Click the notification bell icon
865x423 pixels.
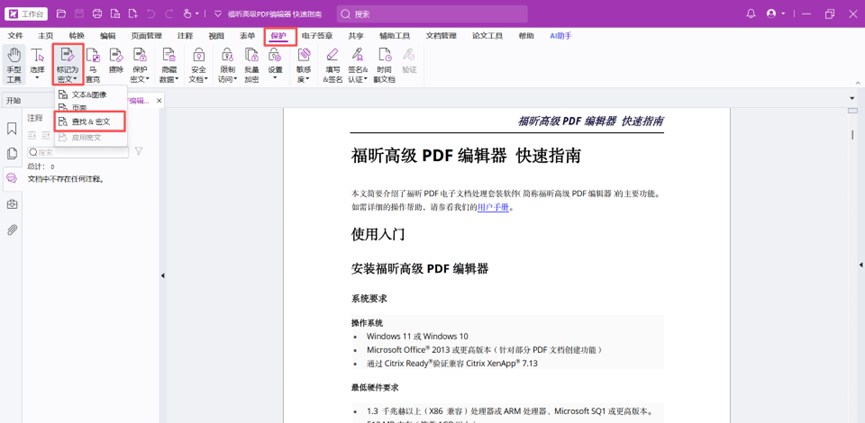(751, 14)
